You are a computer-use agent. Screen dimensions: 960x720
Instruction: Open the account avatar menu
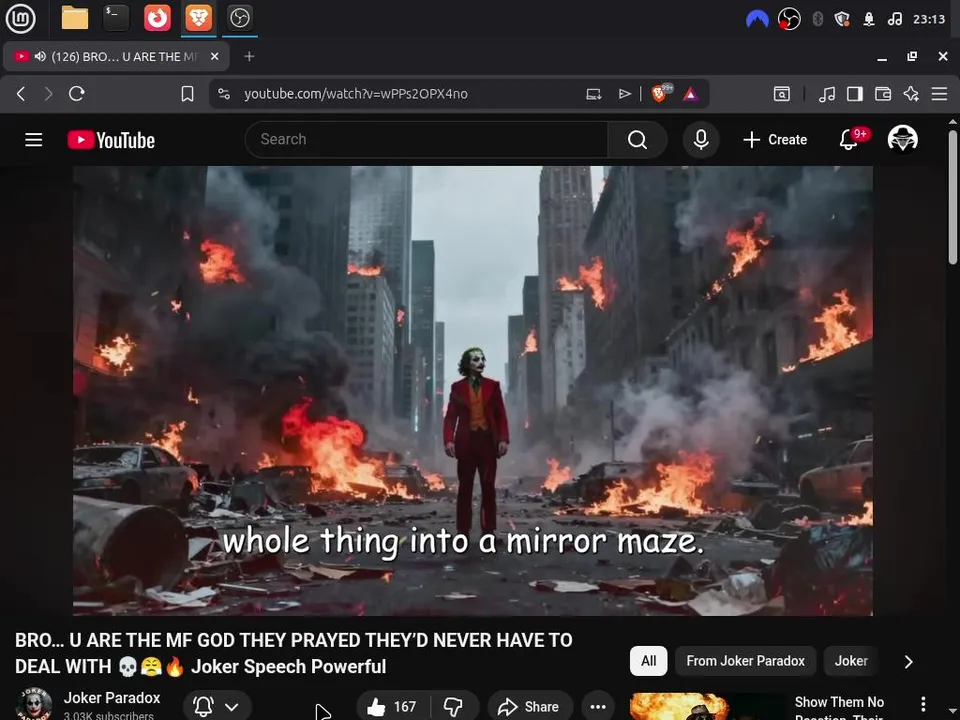902,138
